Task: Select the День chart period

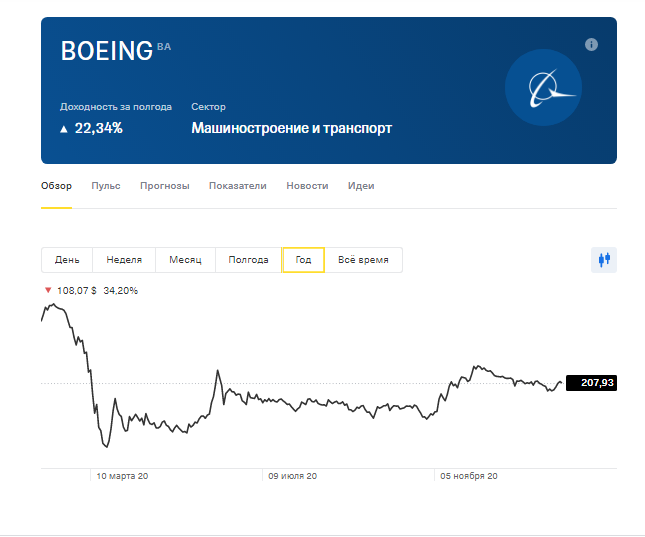Action: pyautogui.click(x=67, y=260)
